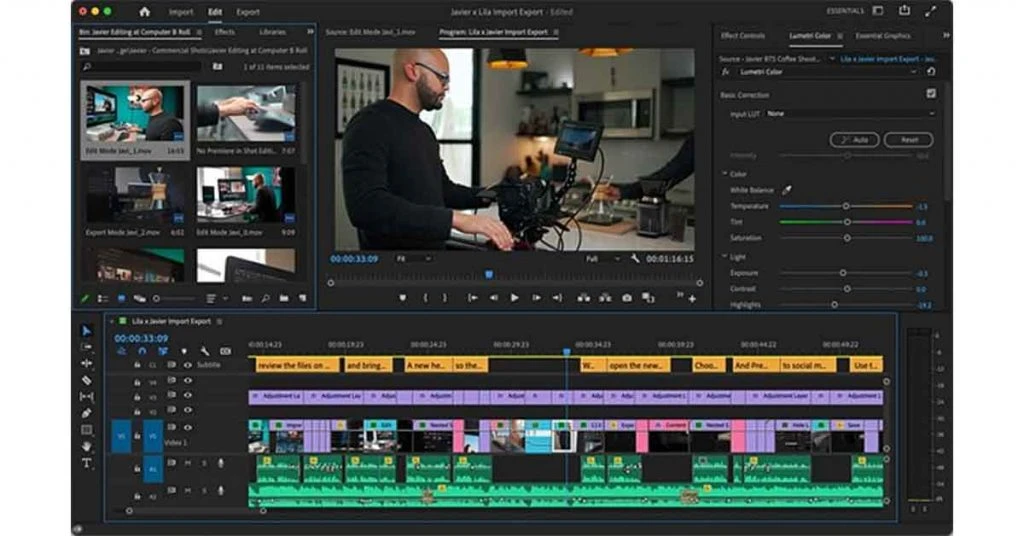Open Quick Export share icon

pyautogui.click(x=904, y=10)
